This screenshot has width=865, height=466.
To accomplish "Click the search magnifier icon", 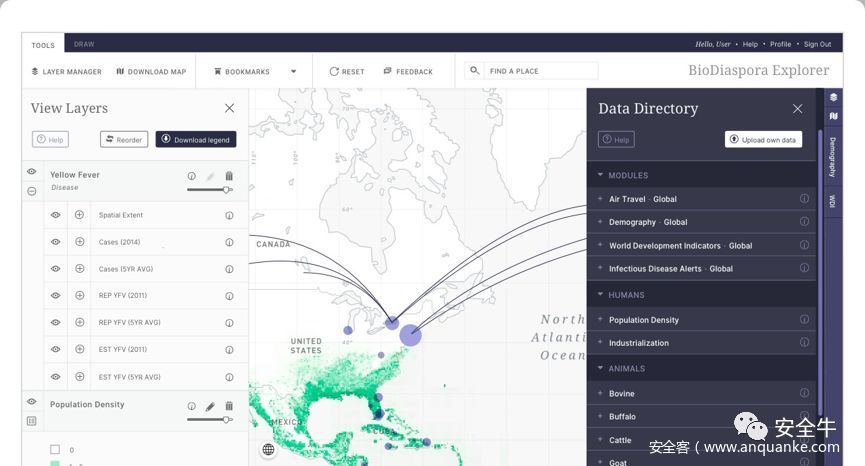I will (474, 71).
